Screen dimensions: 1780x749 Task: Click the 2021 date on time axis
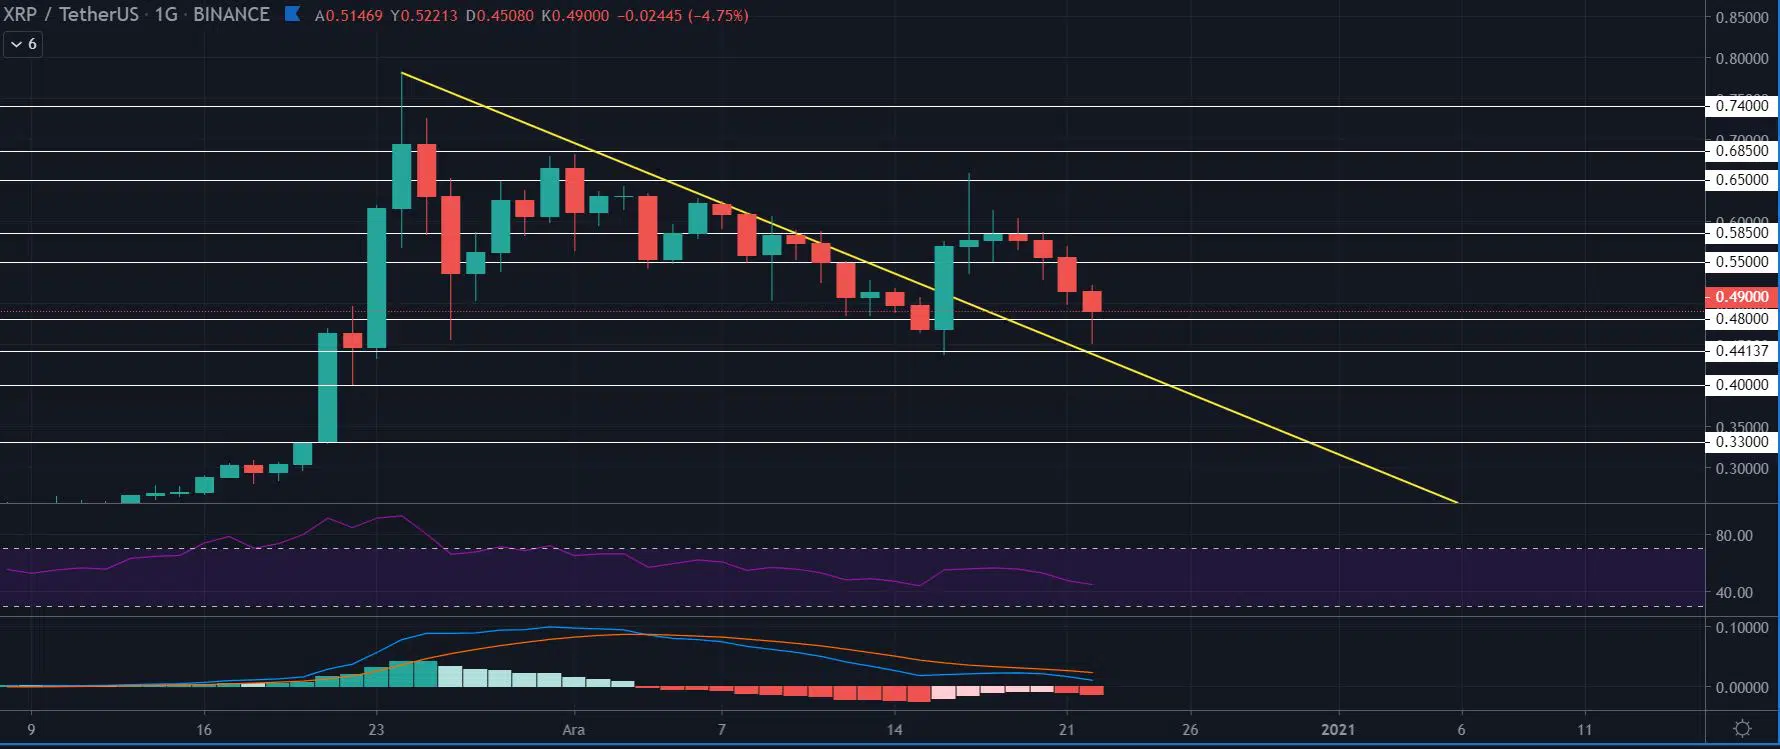coord(1338,729)
